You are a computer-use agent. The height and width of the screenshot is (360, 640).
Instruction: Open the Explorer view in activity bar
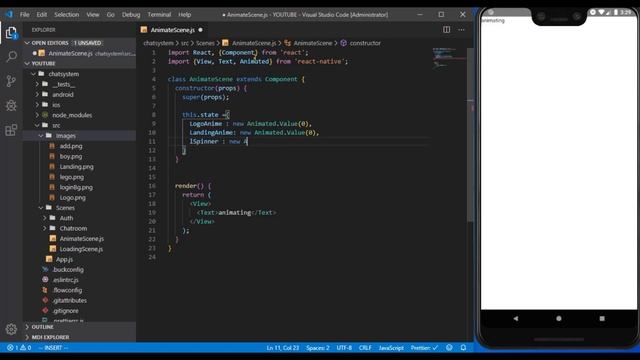[x=11, y=32]
